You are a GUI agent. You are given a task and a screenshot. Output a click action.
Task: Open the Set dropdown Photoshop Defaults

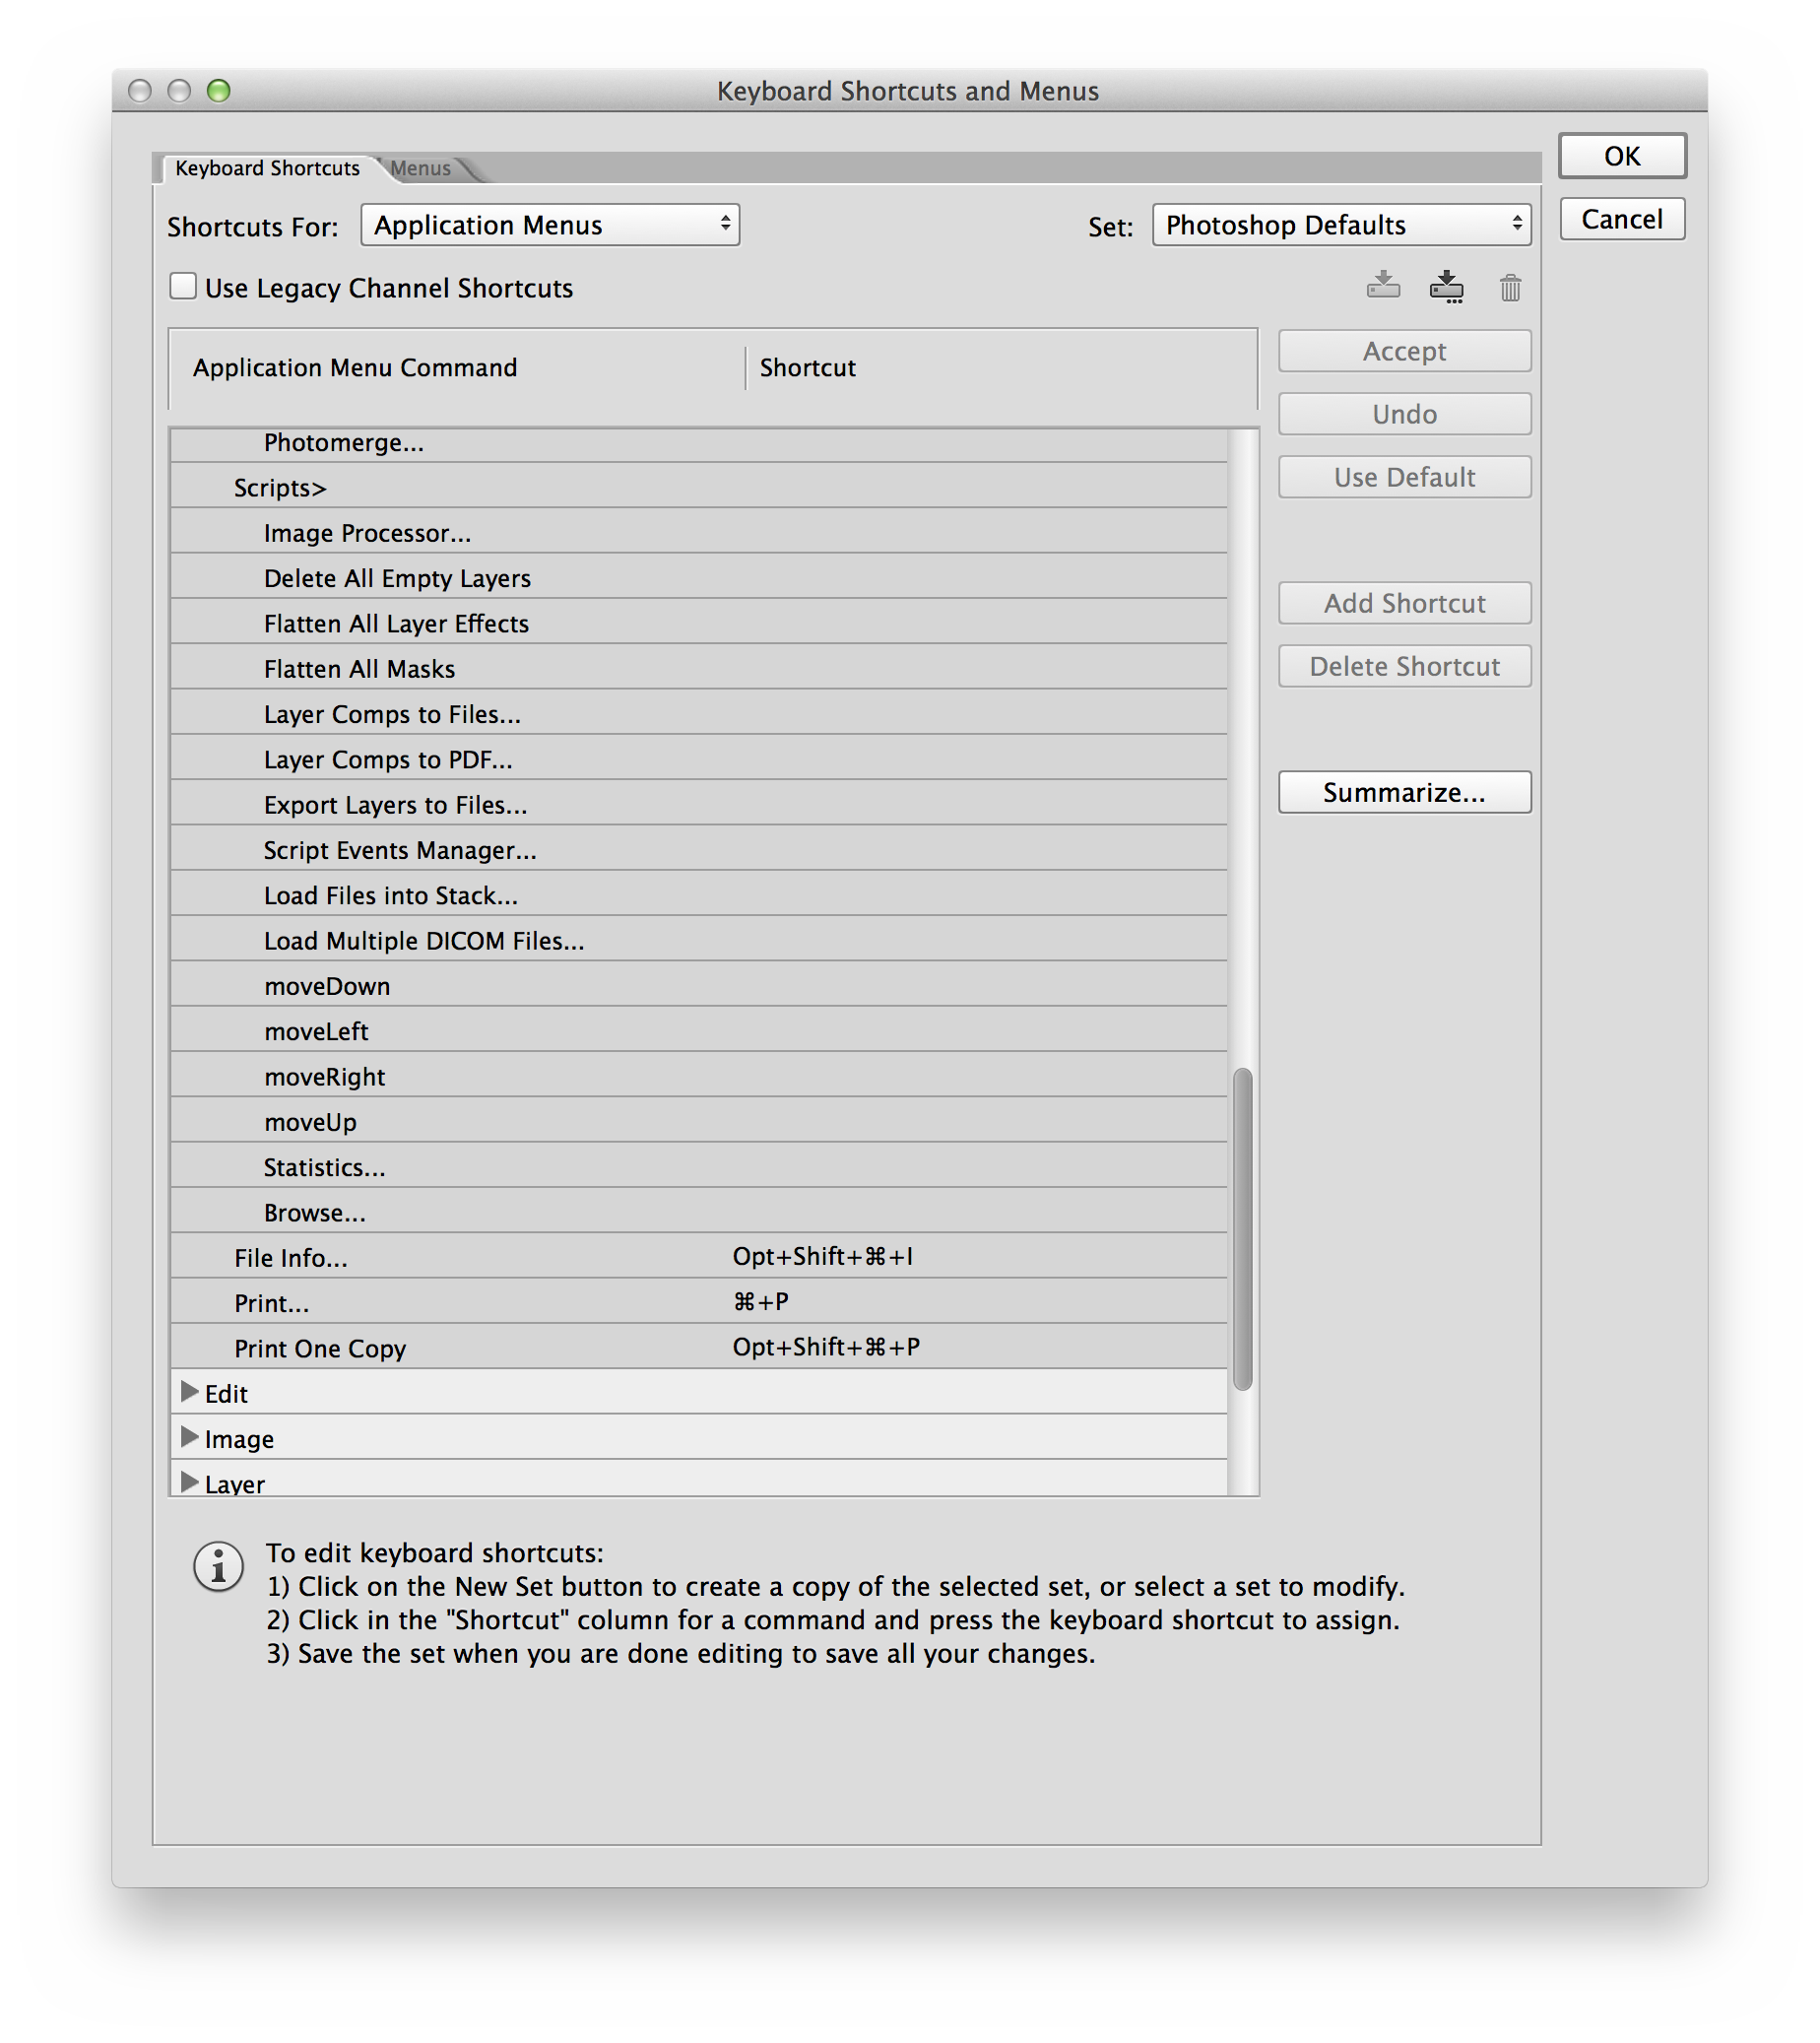click(1341, 225)
